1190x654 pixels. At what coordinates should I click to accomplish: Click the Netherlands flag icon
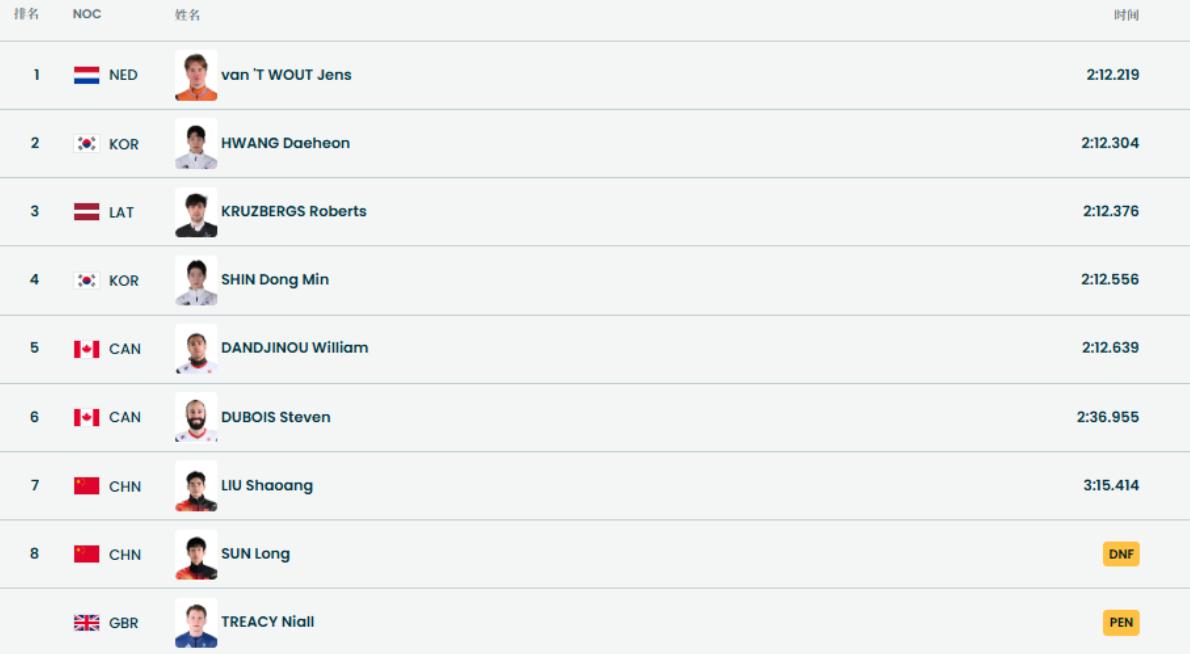click(x=87, y=75)
